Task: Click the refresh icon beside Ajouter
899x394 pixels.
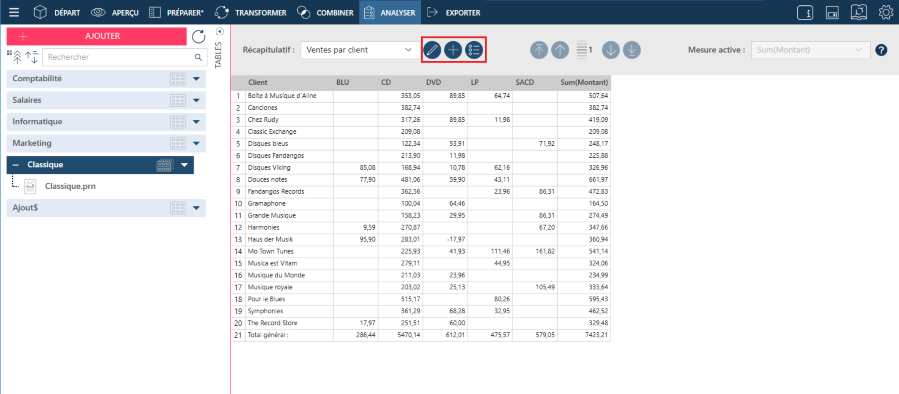Action: (198, 37)
